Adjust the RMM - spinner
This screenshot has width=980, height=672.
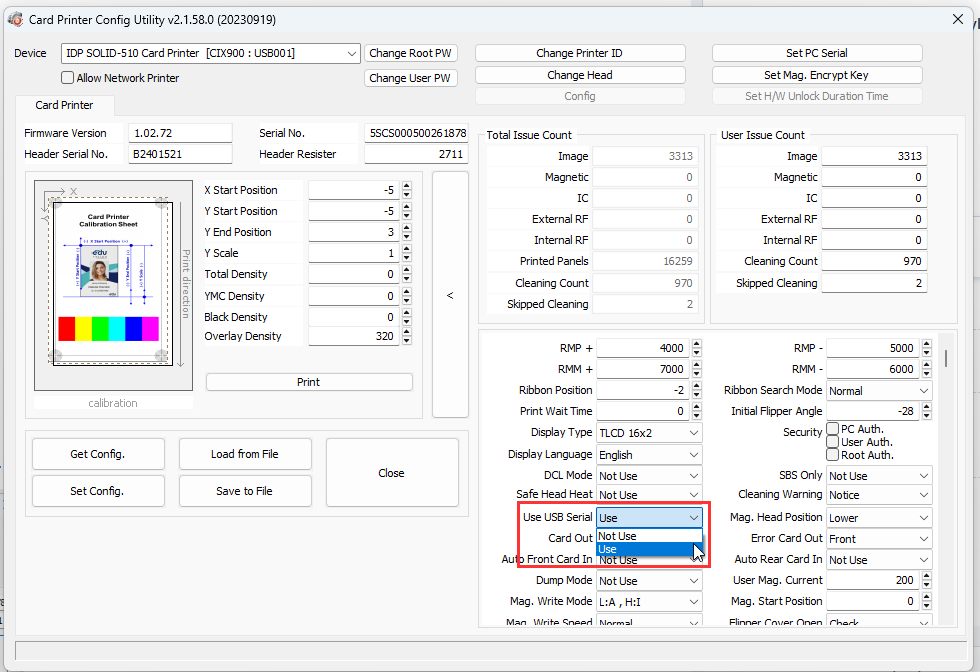[x=927, y=369]
